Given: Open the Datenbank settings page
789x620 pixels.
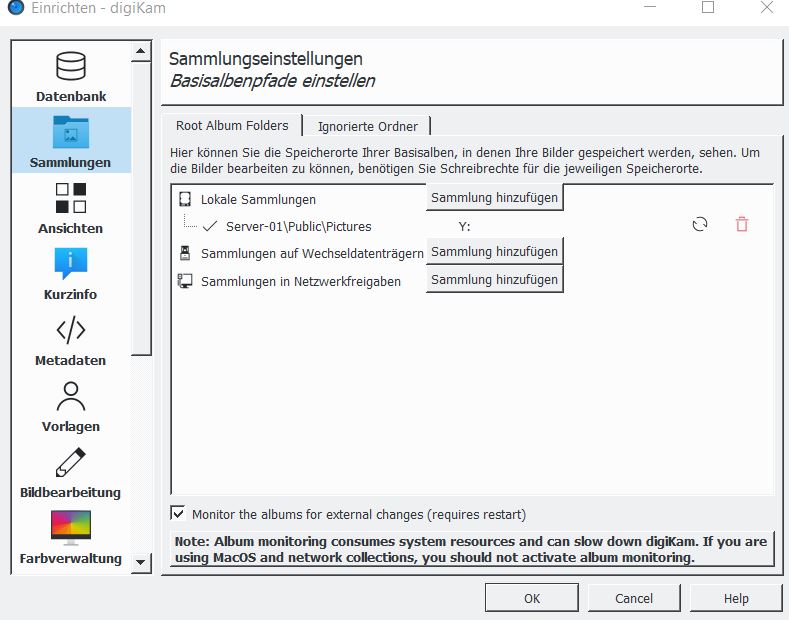Looking at the screenshot, I should [70, 75].
